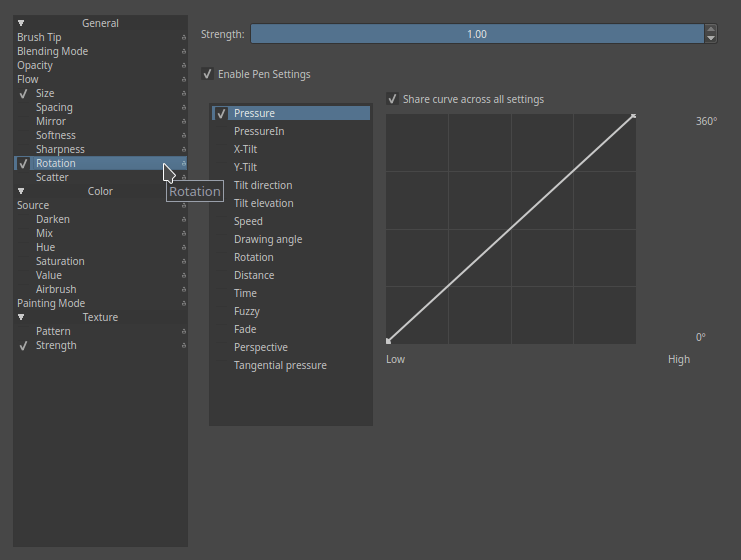This screenshot has width=741, height=560.
Task: Click the lock icon on Airbrush row
Action: [x=184, y=290]
